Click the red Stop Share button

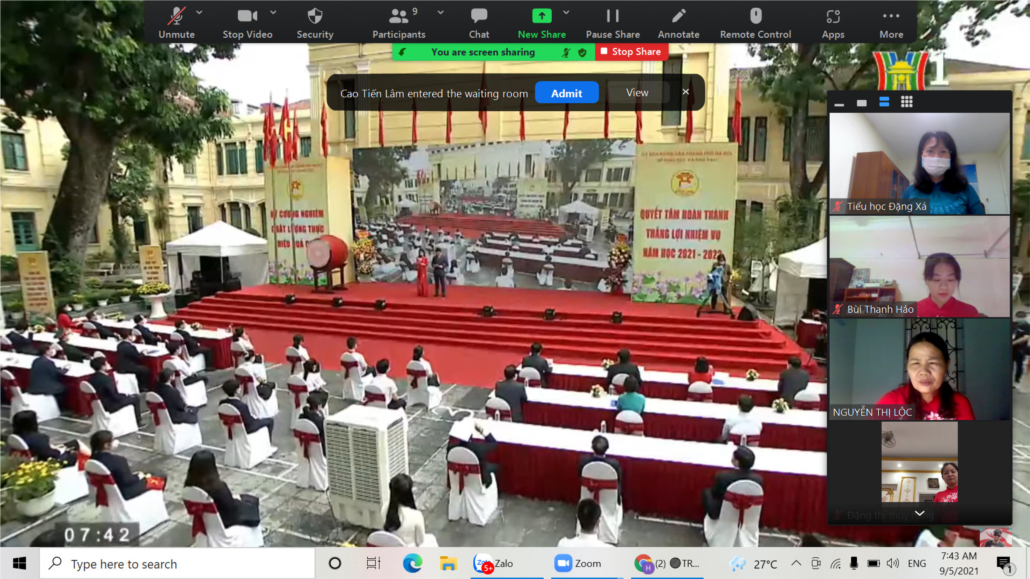pos(631,52)
